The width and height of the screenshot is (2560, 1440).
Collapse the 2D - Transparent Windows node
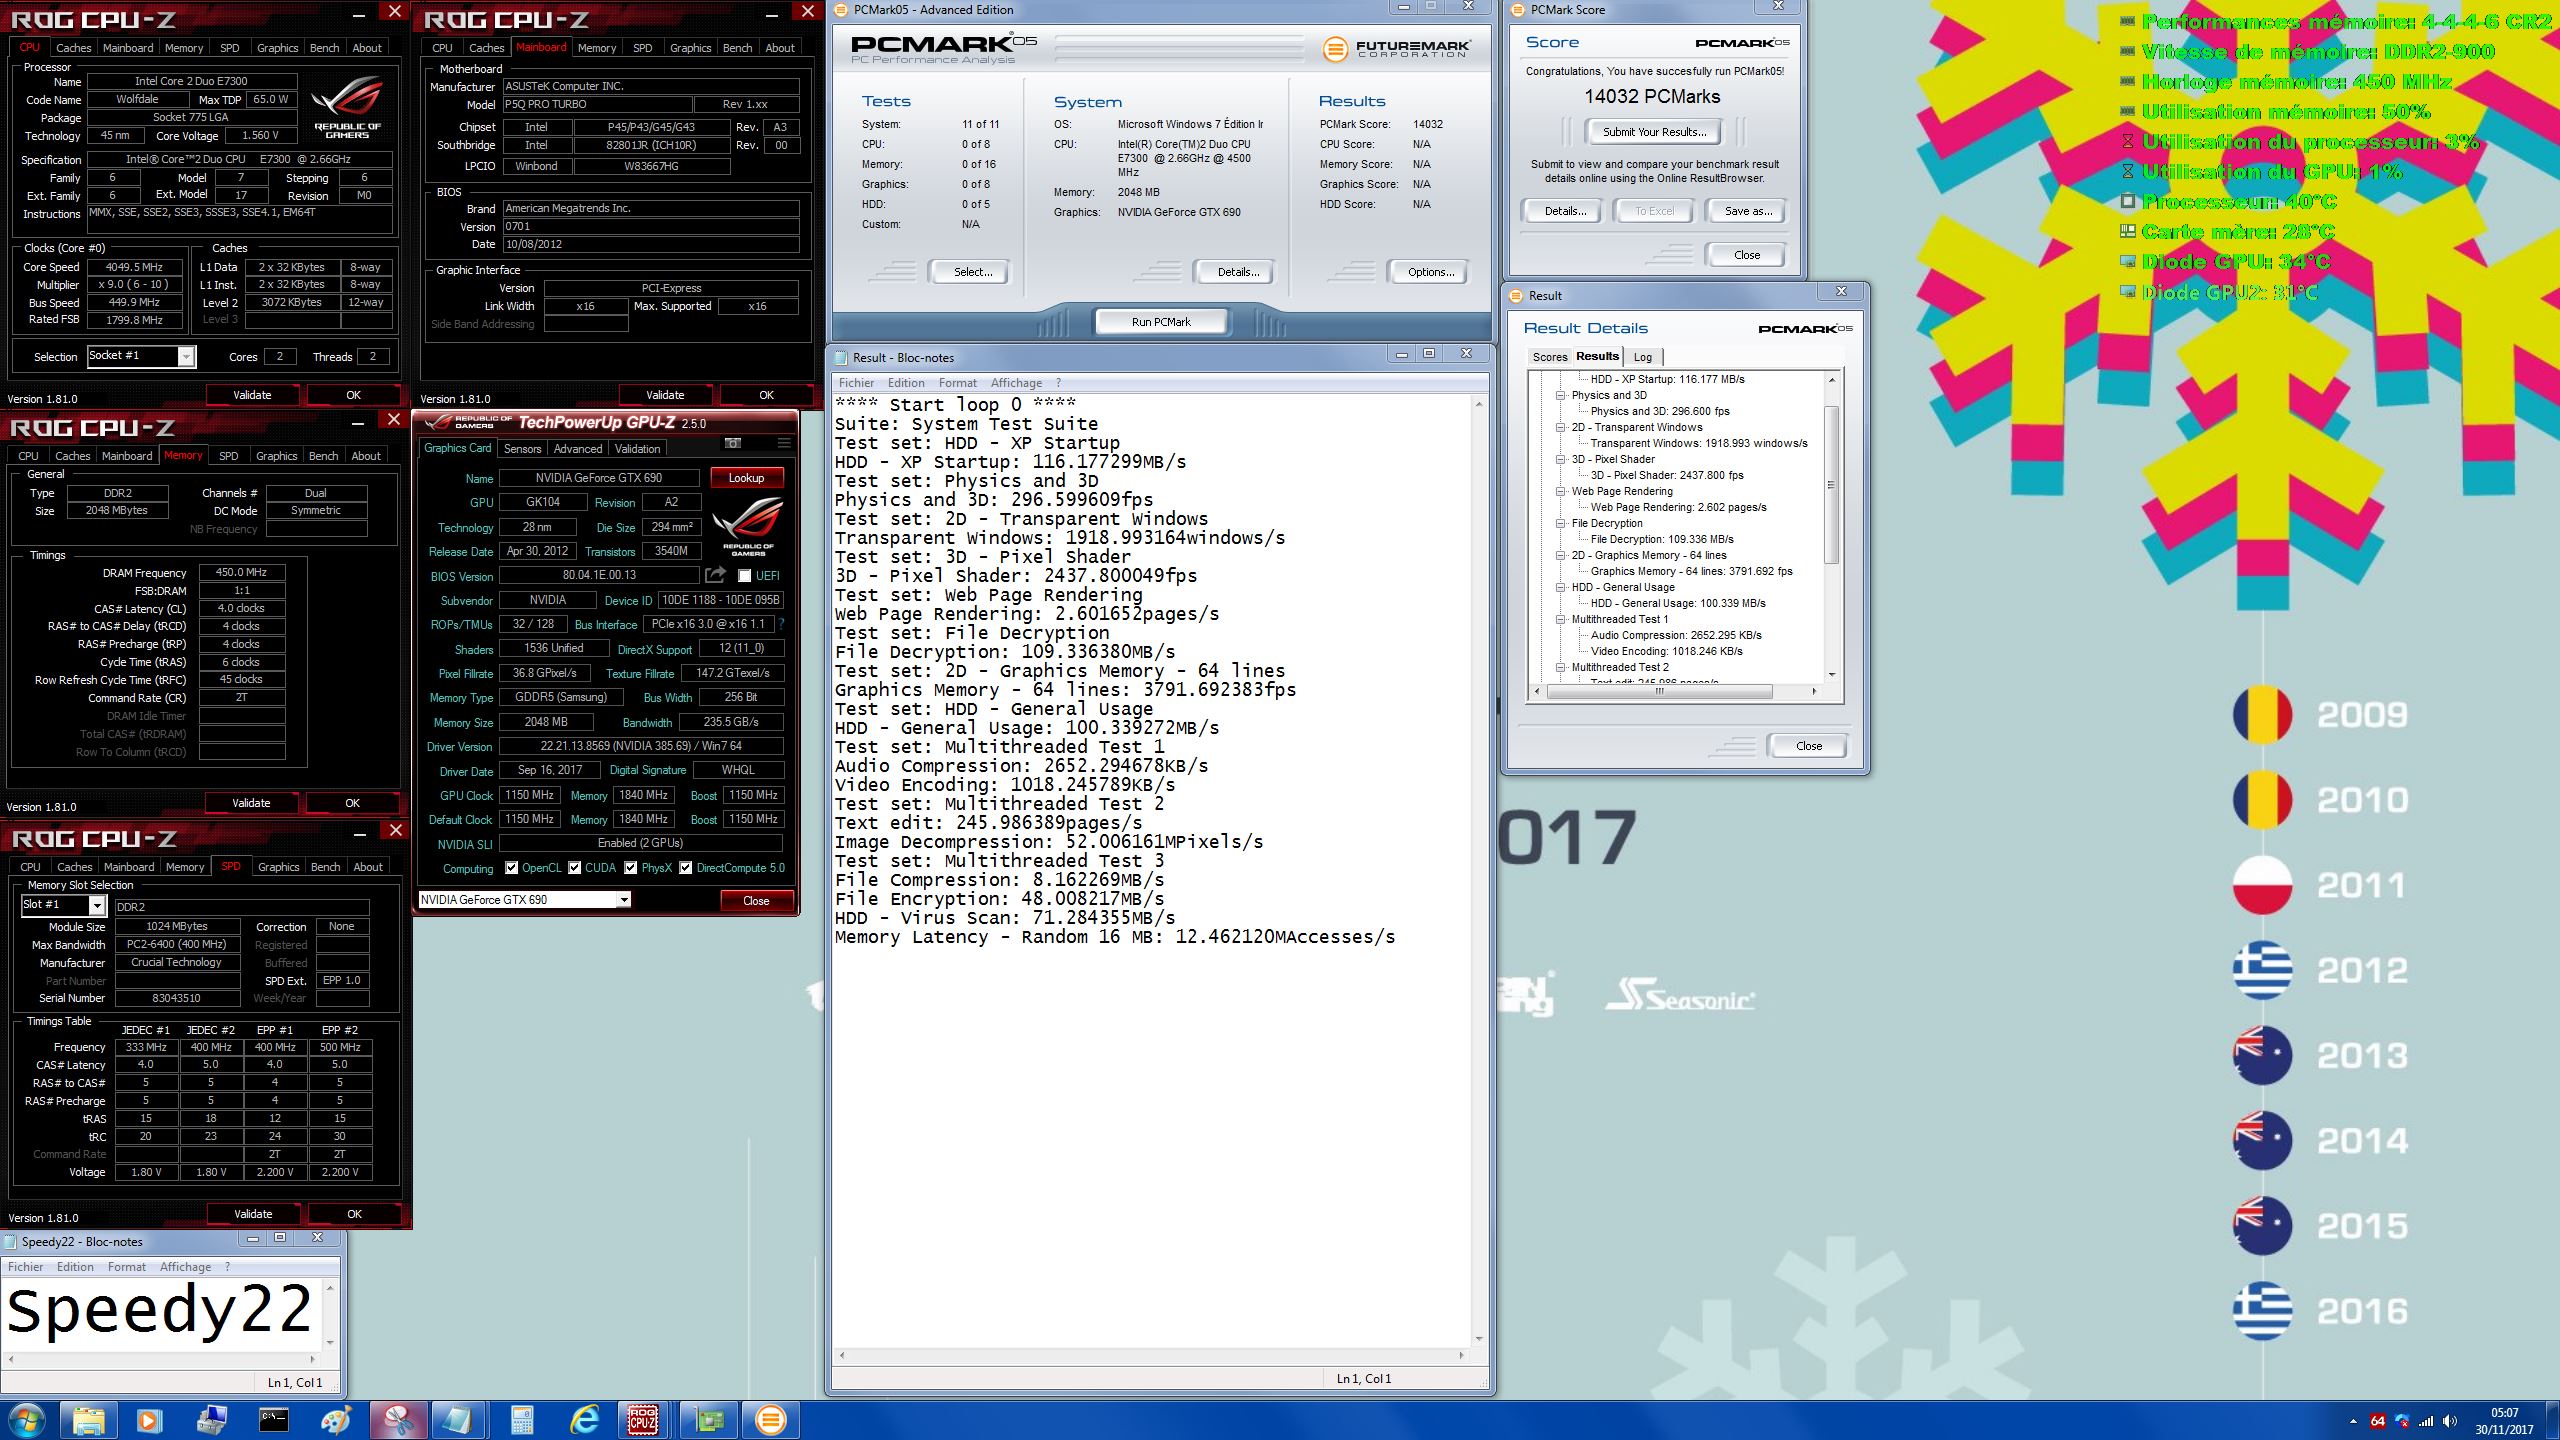(x=1560, y=427)
